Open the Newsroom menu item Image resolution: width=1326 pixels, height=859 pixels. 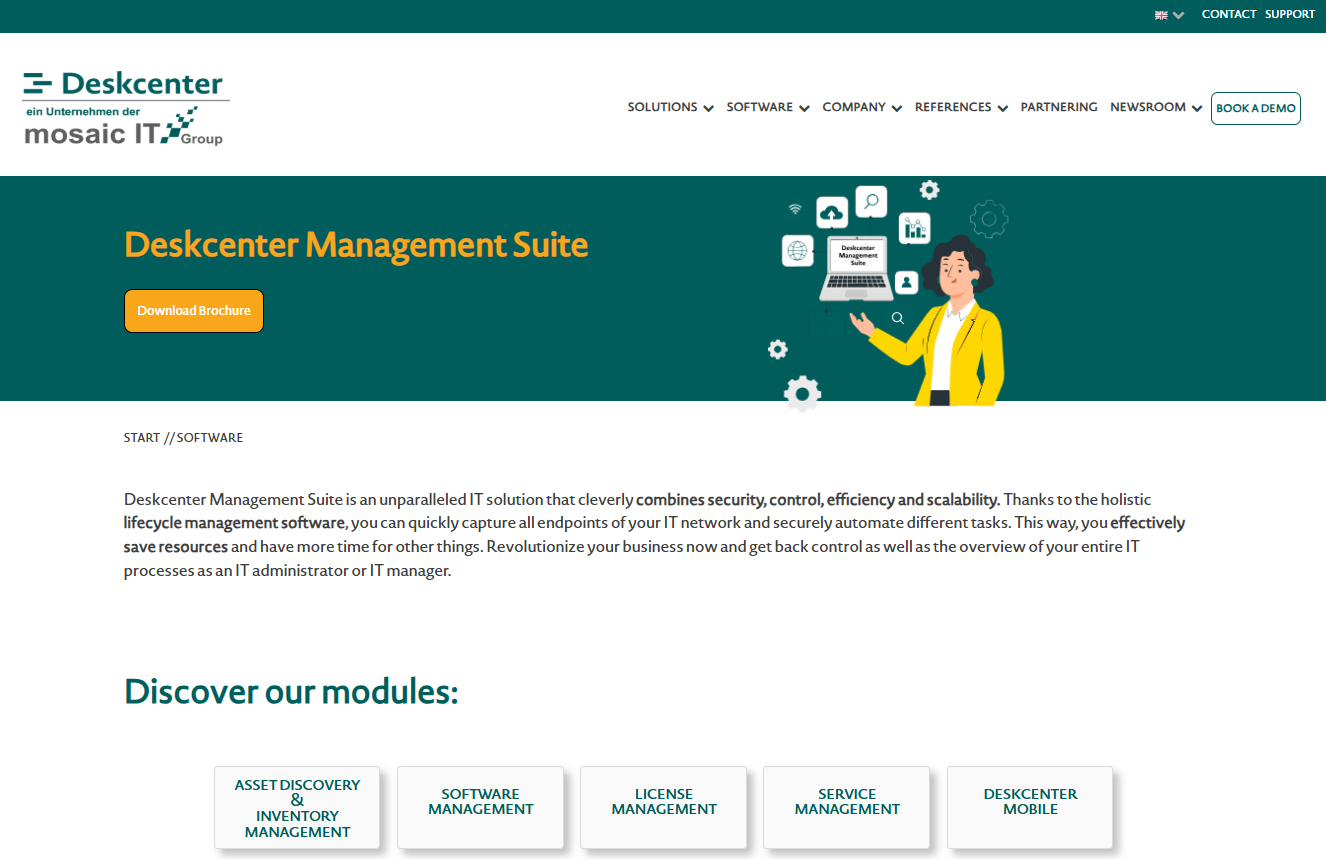1155,108
